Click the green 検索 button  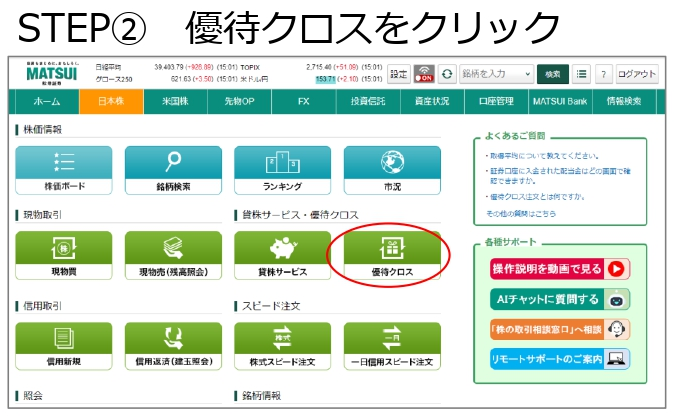pos(552,74)
